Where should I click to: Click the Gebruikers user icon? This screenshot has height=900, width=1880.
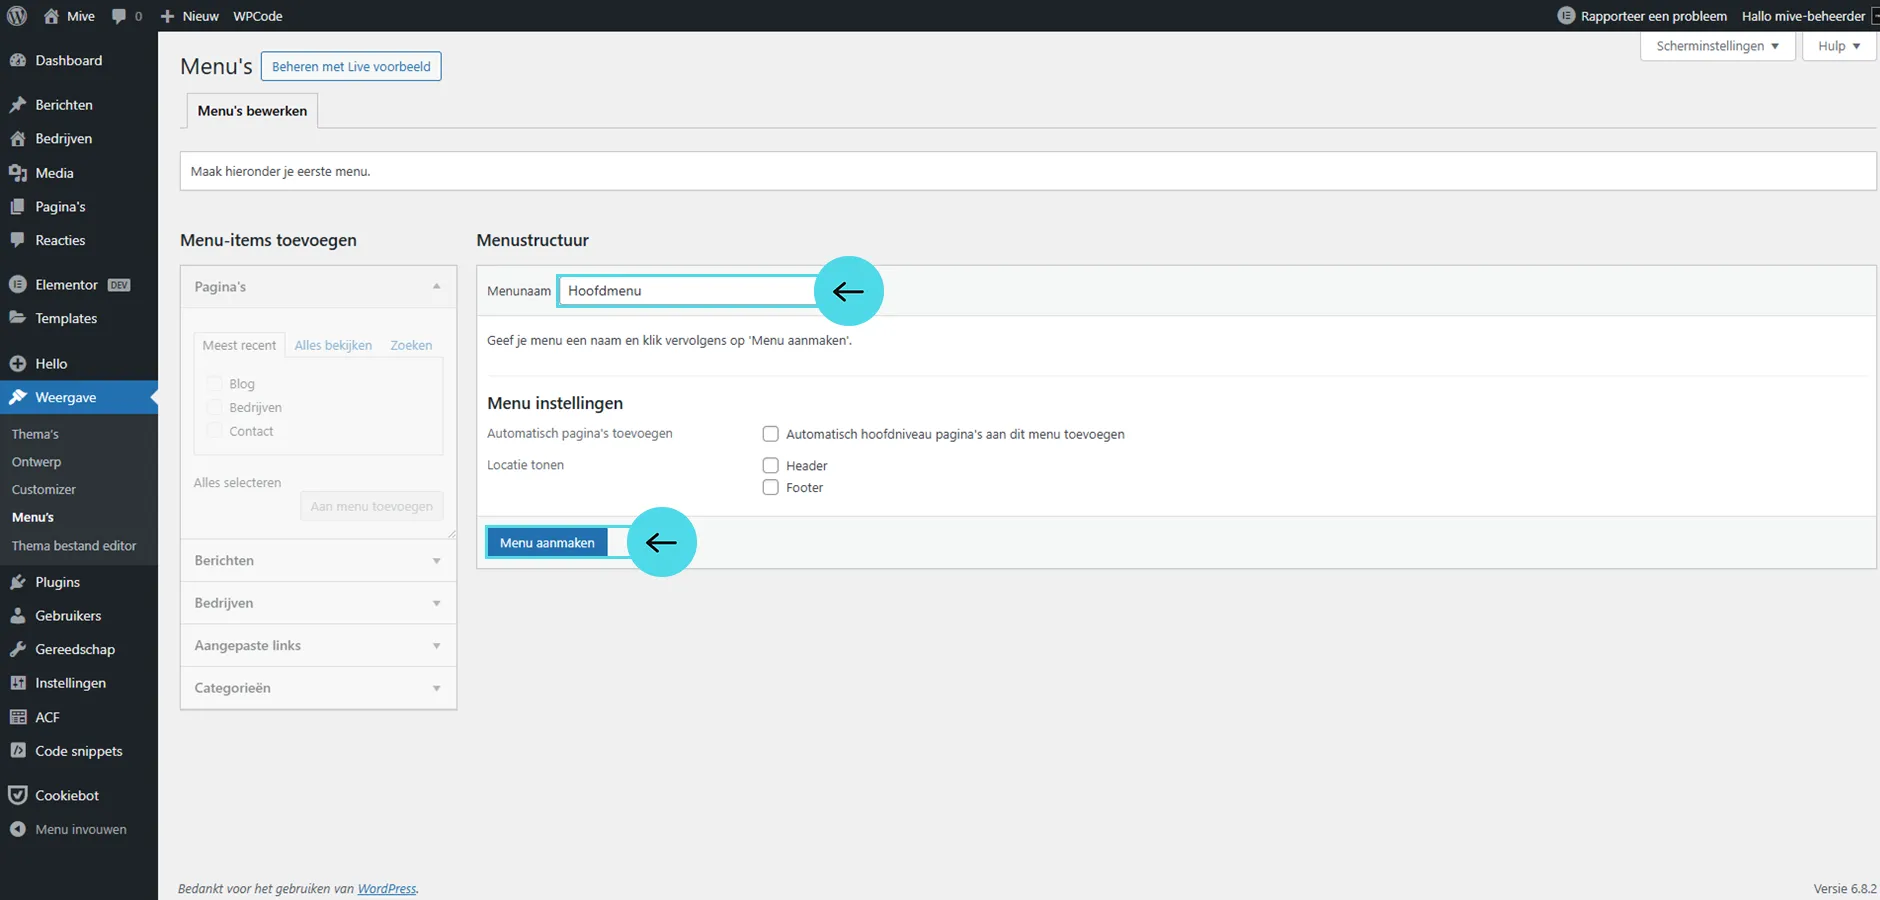click(18, 616)
